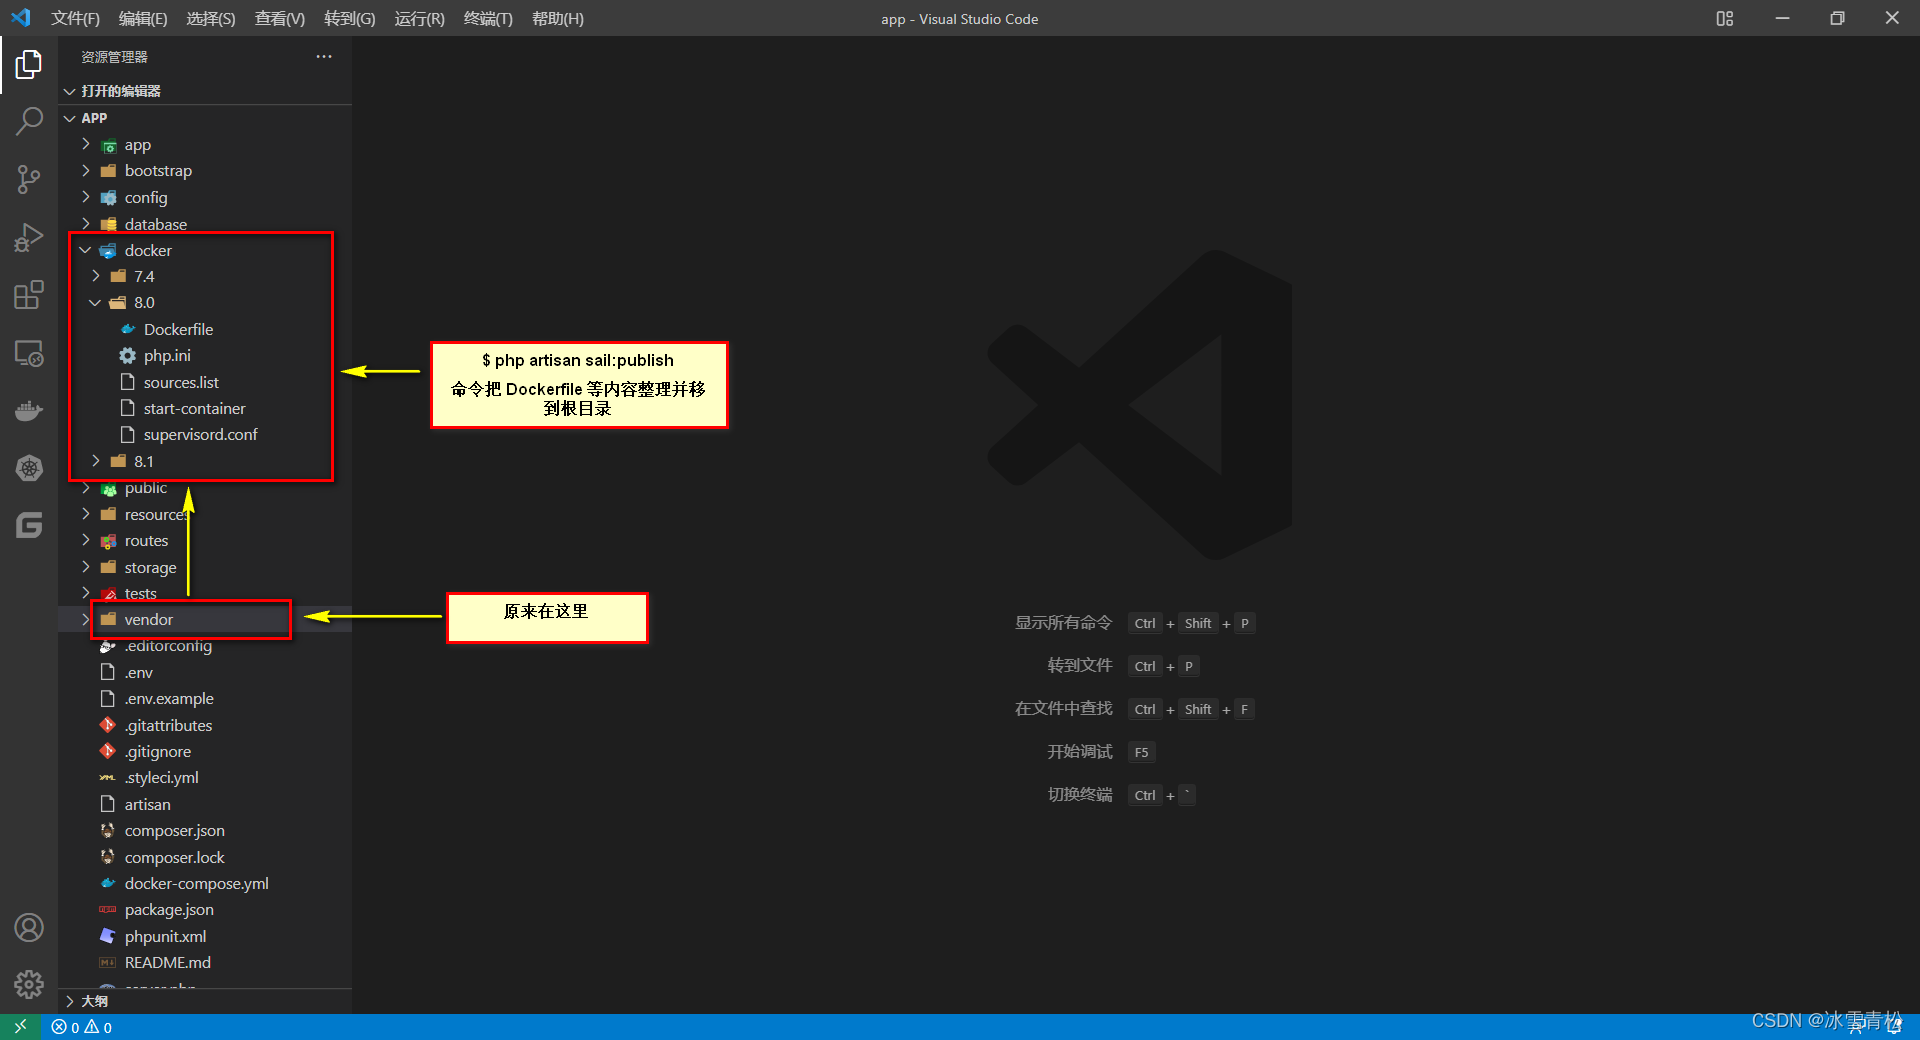The height and width of the screenshot is (1040, 1920).
Task: Open php.ini file
Action: 167,356
